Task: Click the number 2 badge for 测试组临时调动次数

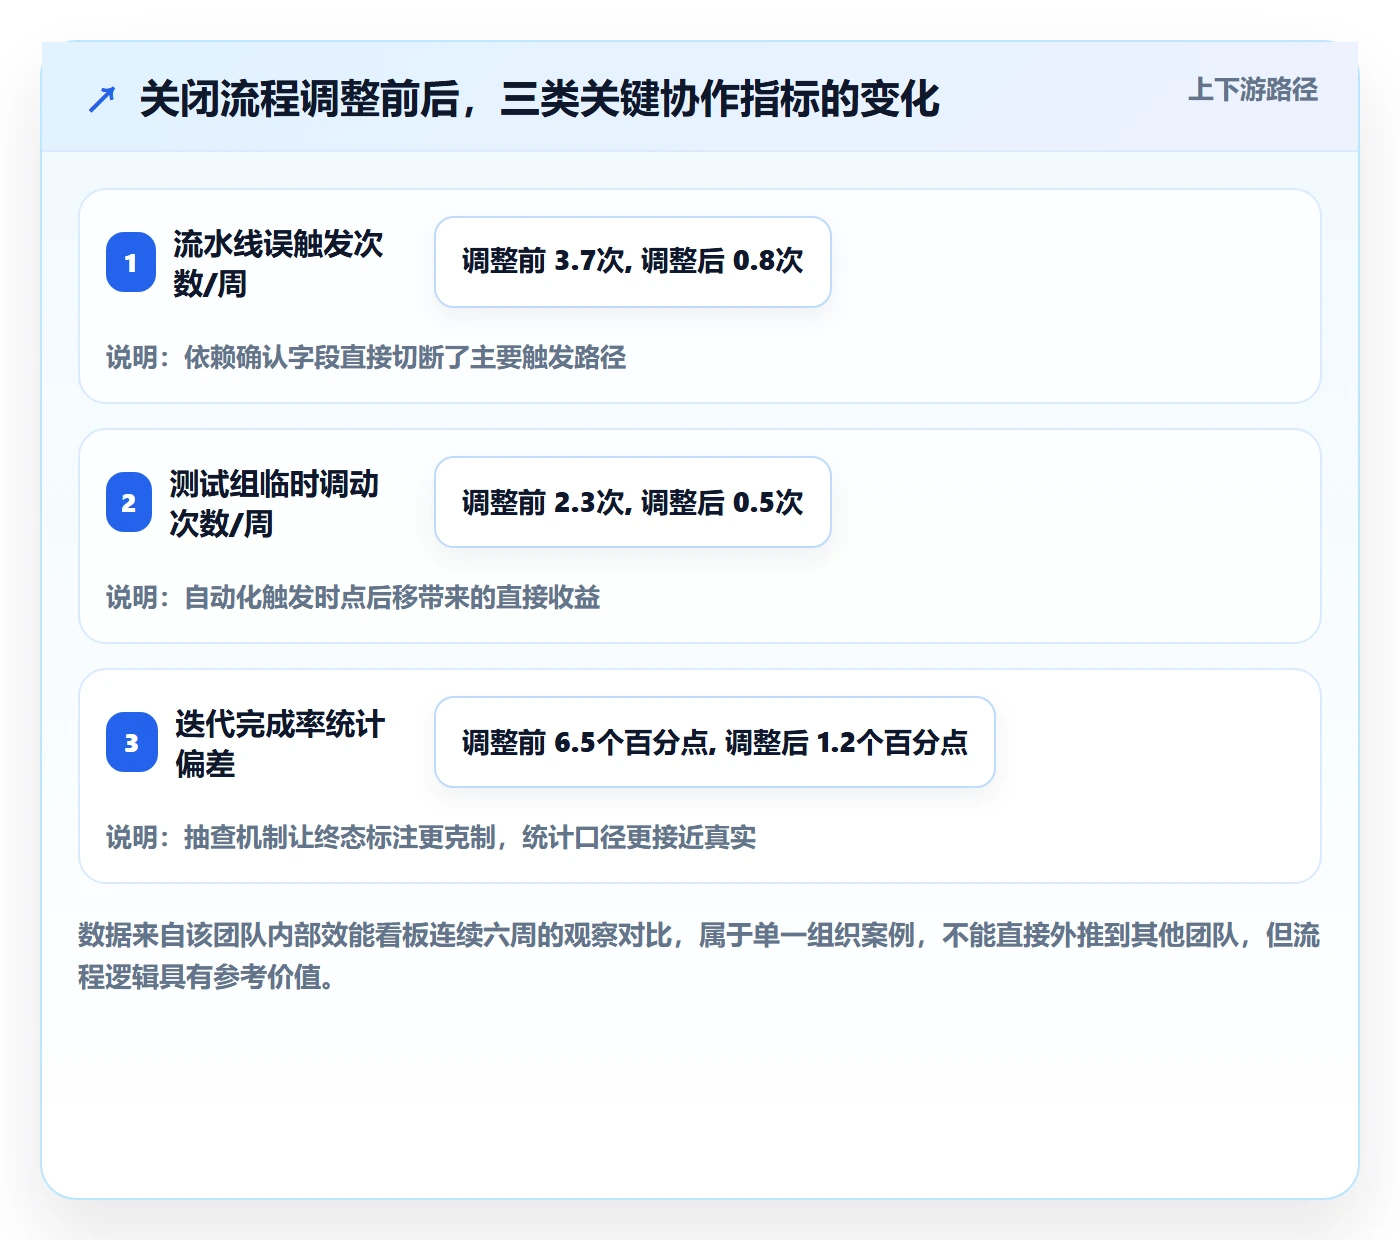Action: click(x=129, y=502)
